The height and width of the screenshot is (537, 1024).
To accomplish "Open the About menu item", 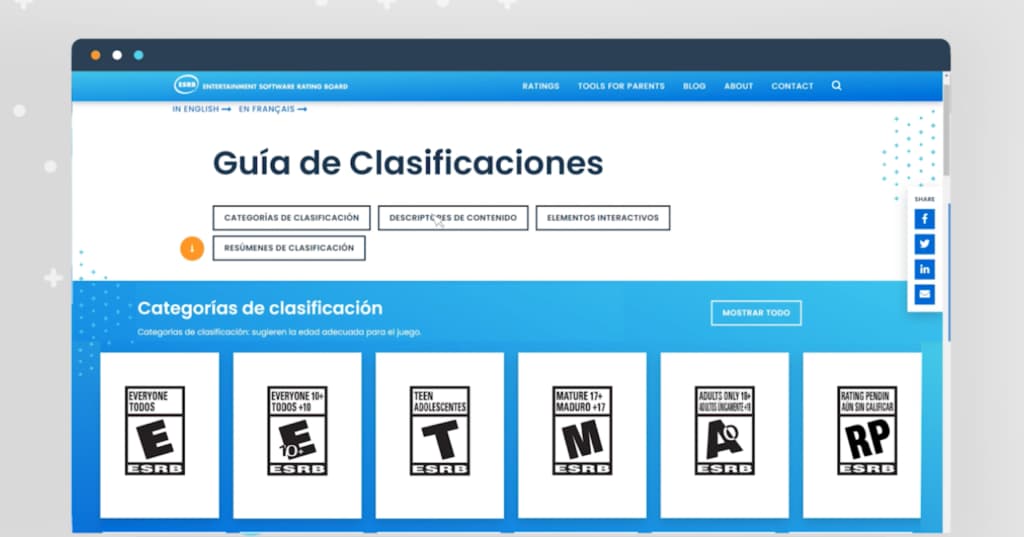I will (739, 86).
